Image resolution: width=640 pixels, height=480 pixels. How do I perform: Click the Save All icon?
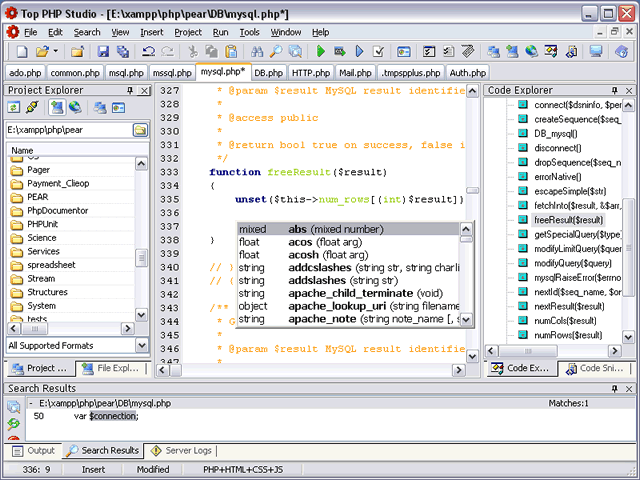click(122, 51)
